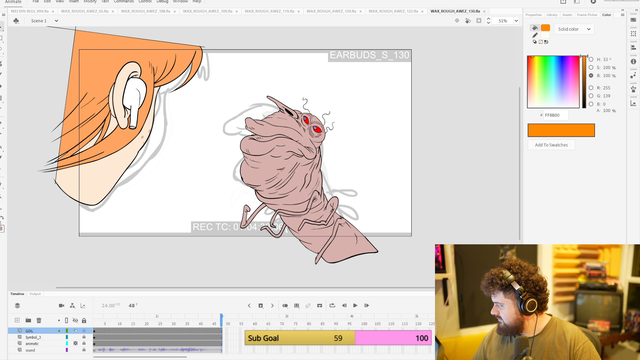This screenshot has width=640, height=360.
Task: Step forward one frame
Action: tap(367, 305)
